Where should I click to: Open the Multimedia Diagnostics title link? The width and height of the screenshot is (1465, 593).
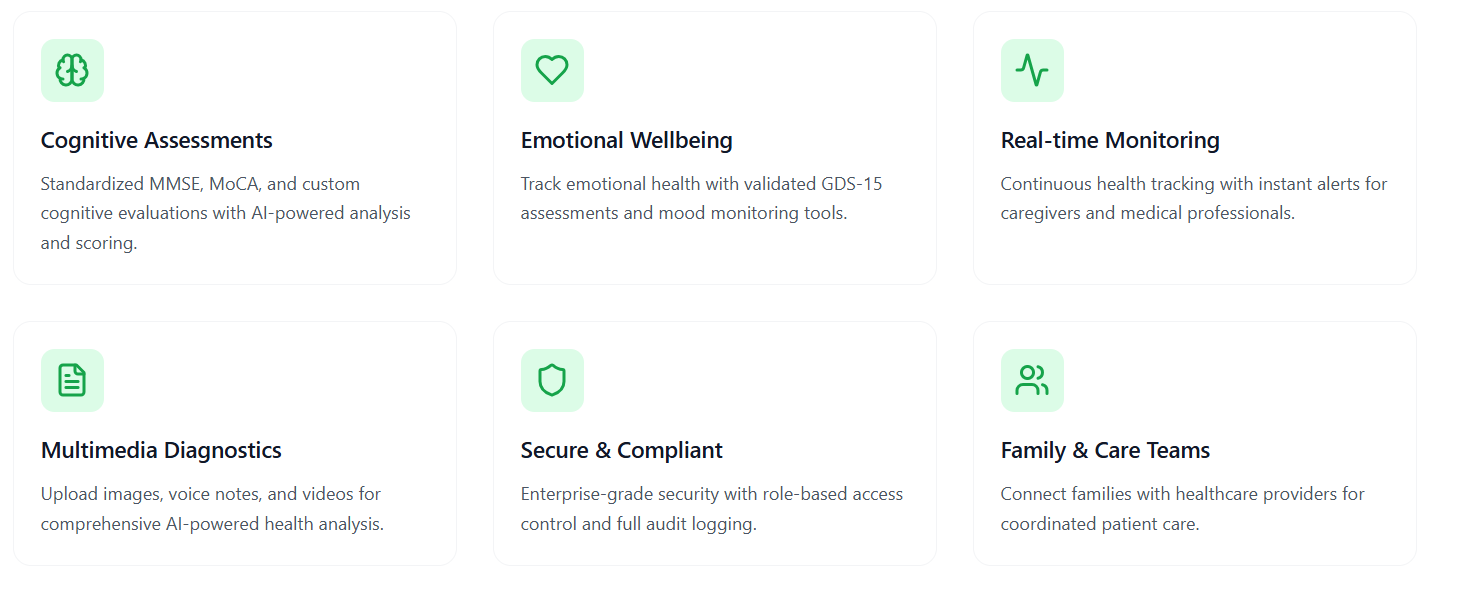click(x=161, y=450)
